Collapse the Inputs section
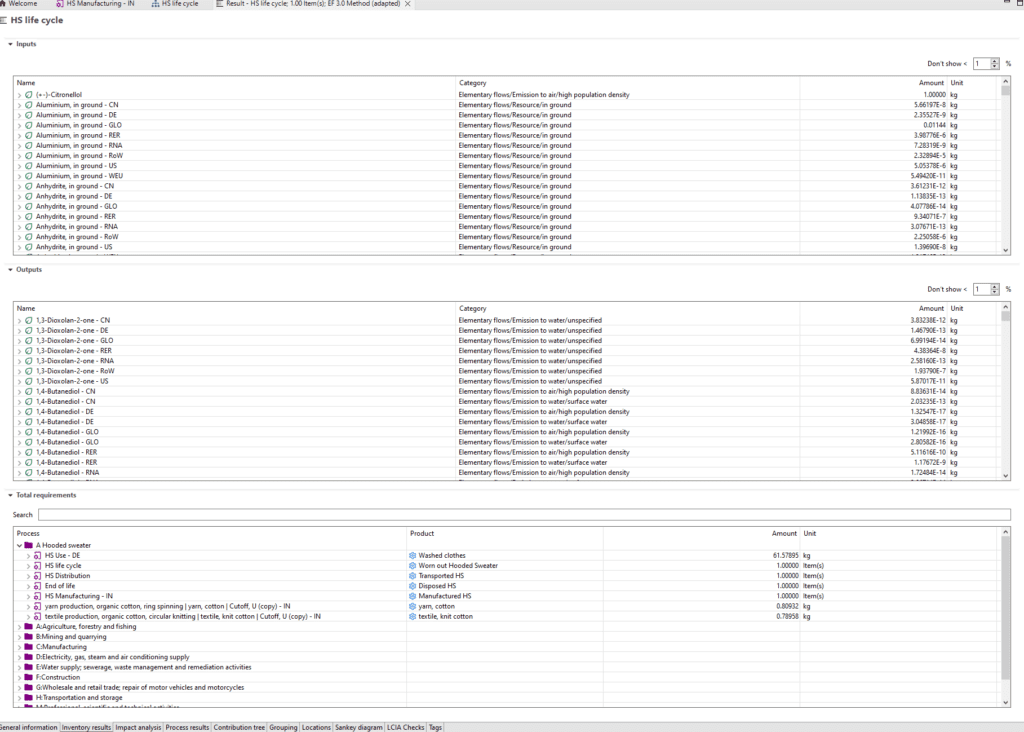The height and width of the screenshot is (732, 1024). 10,44
